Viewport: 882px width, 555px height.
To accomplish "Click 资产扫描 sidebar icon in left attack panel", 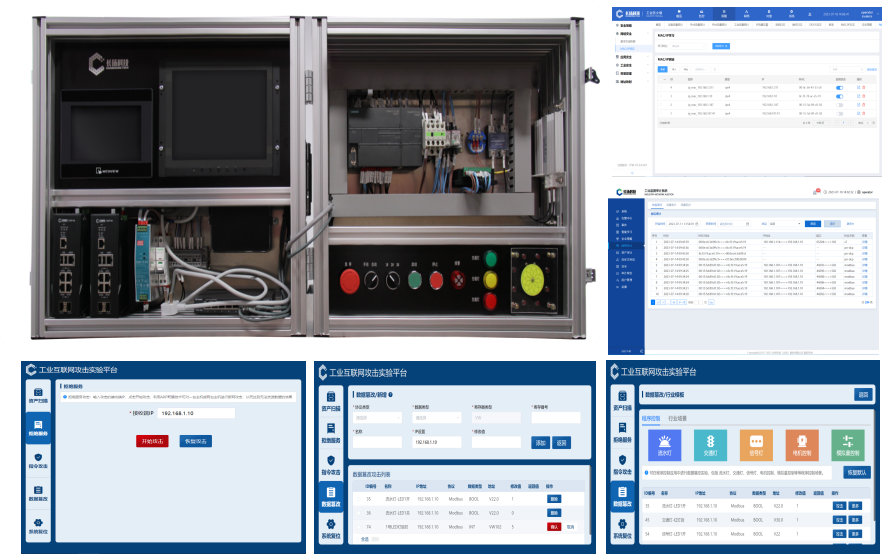I will point(37,397).
